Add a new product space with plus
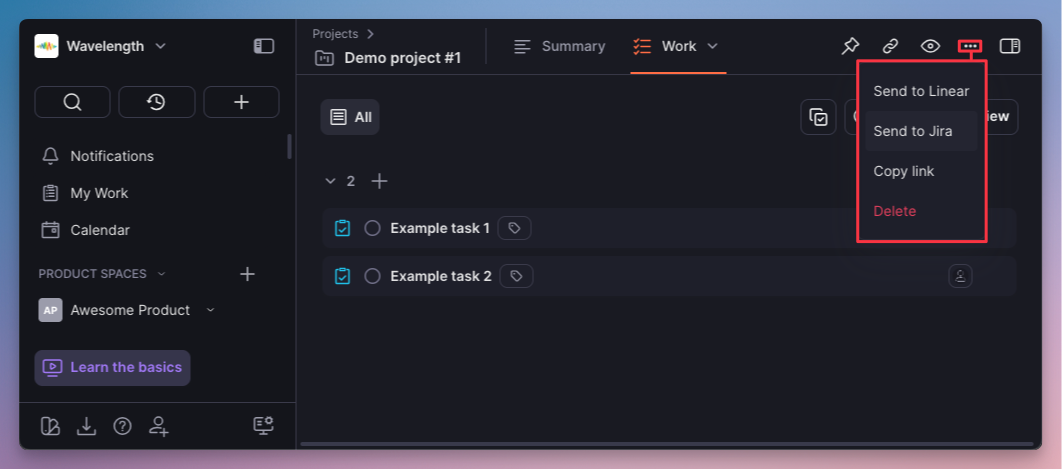 [248, 274]
